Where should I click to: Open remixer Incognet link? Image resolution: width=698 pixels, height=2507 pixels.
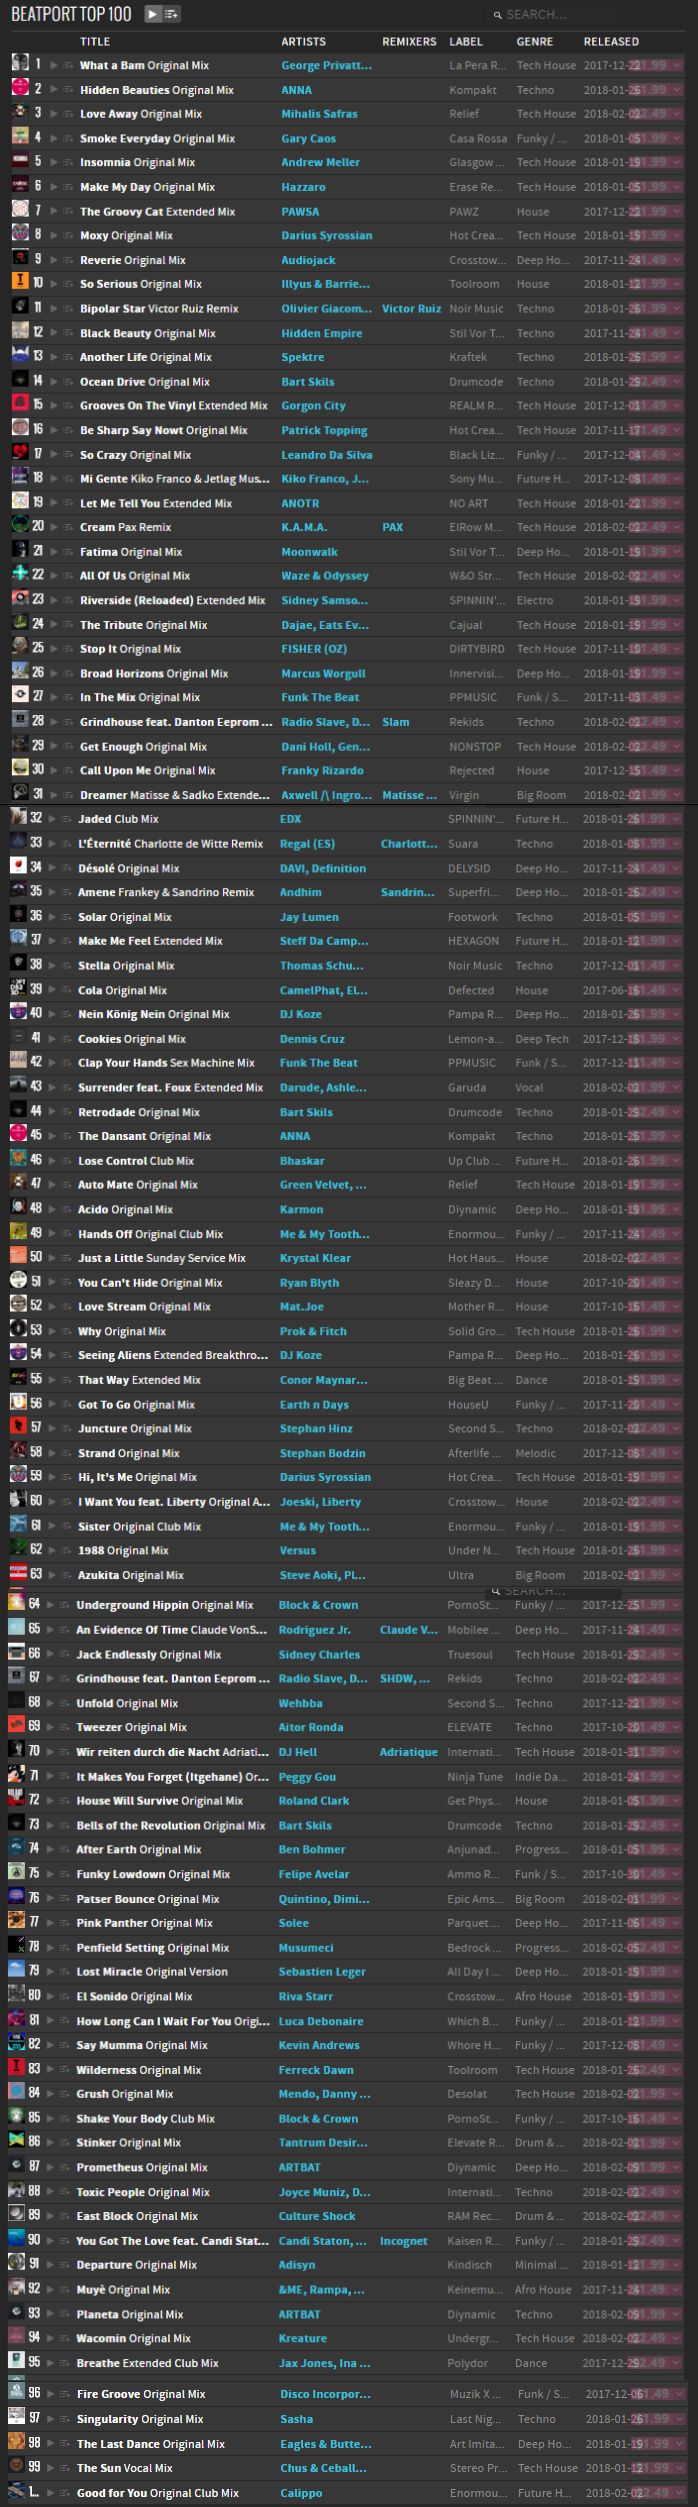click(403, 2241)
